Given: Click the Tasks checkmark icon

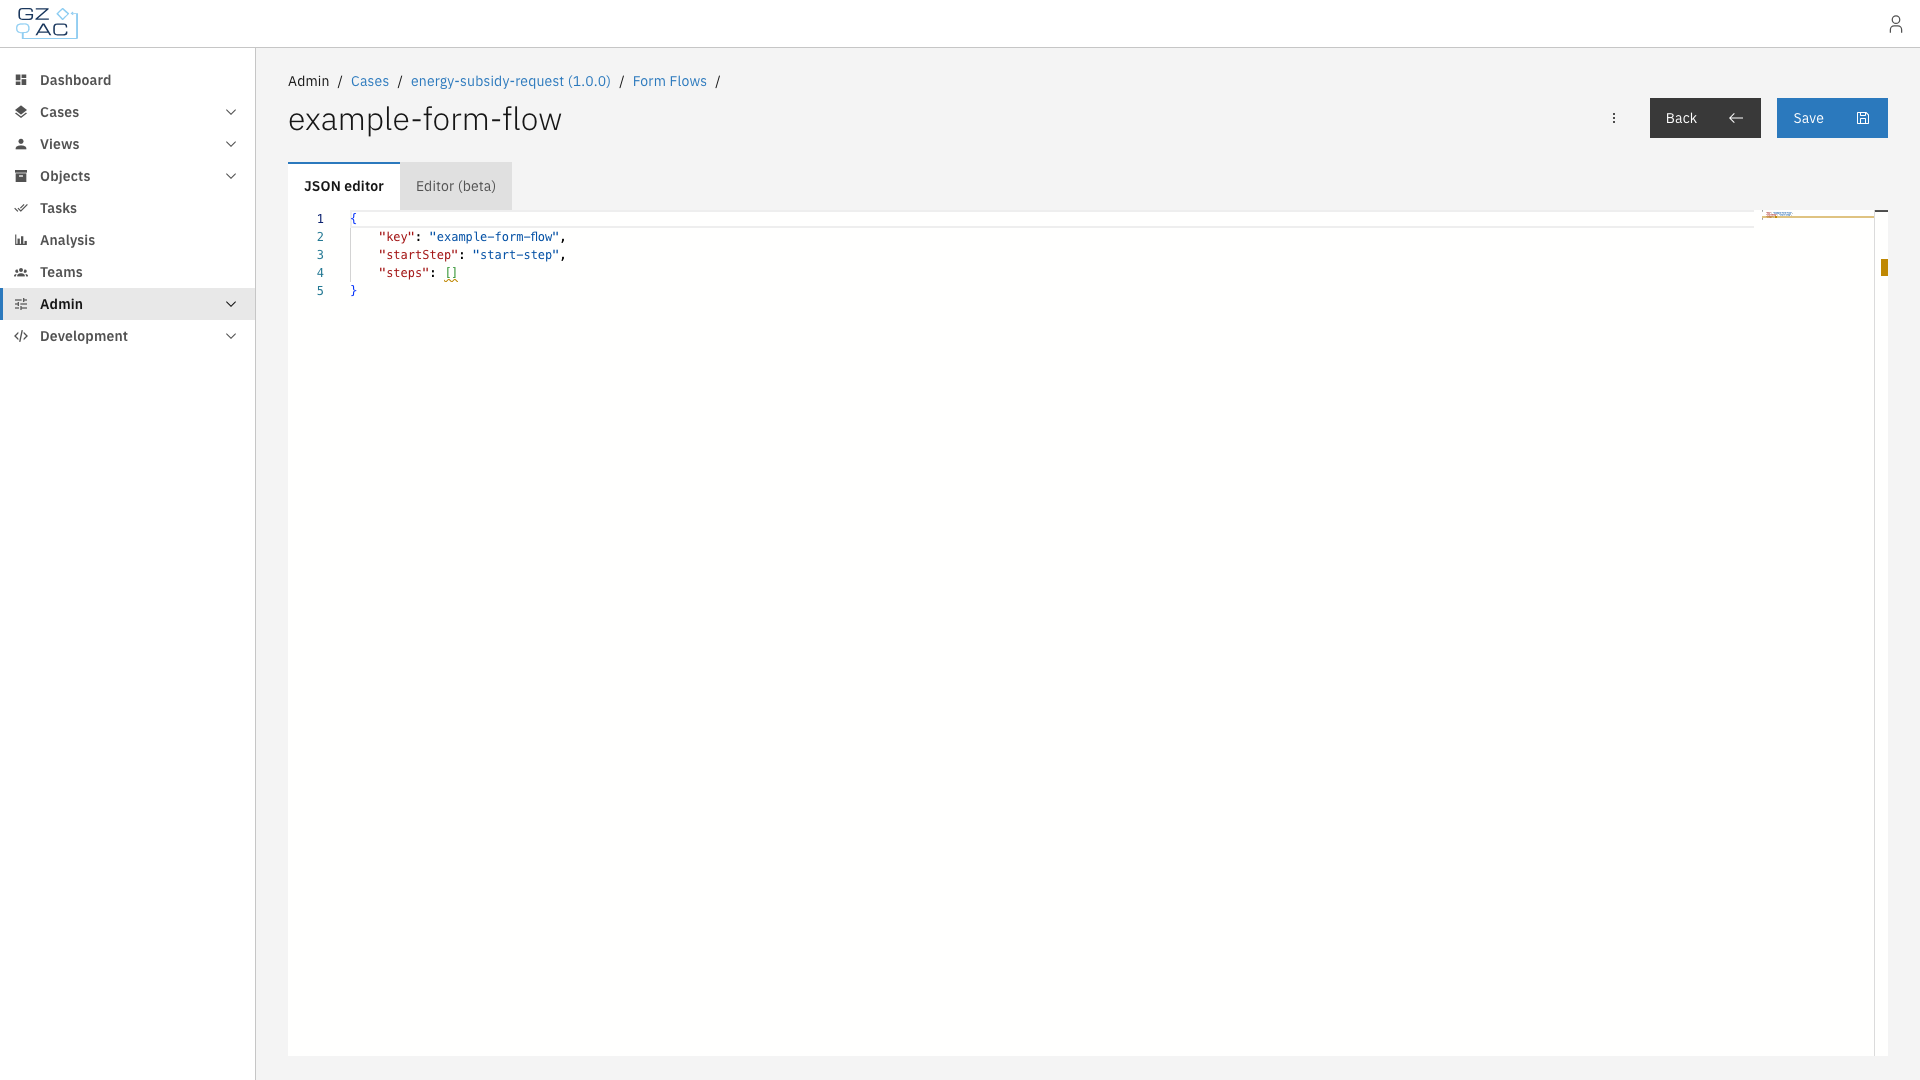Looking at the screenshot, I should click(21, 208).
